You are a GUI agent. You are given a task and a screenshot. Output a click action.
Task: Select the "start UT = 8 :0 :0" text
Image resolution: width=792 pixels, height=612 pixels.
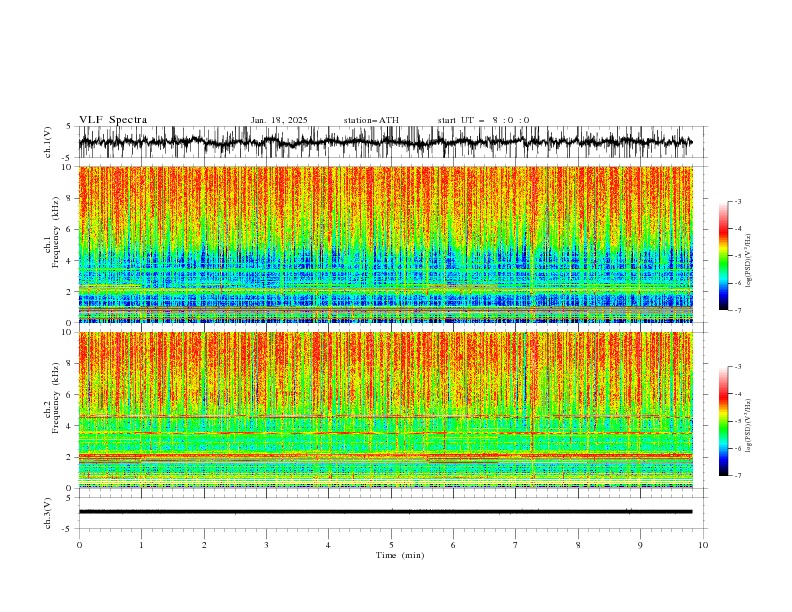pos(483,120)
